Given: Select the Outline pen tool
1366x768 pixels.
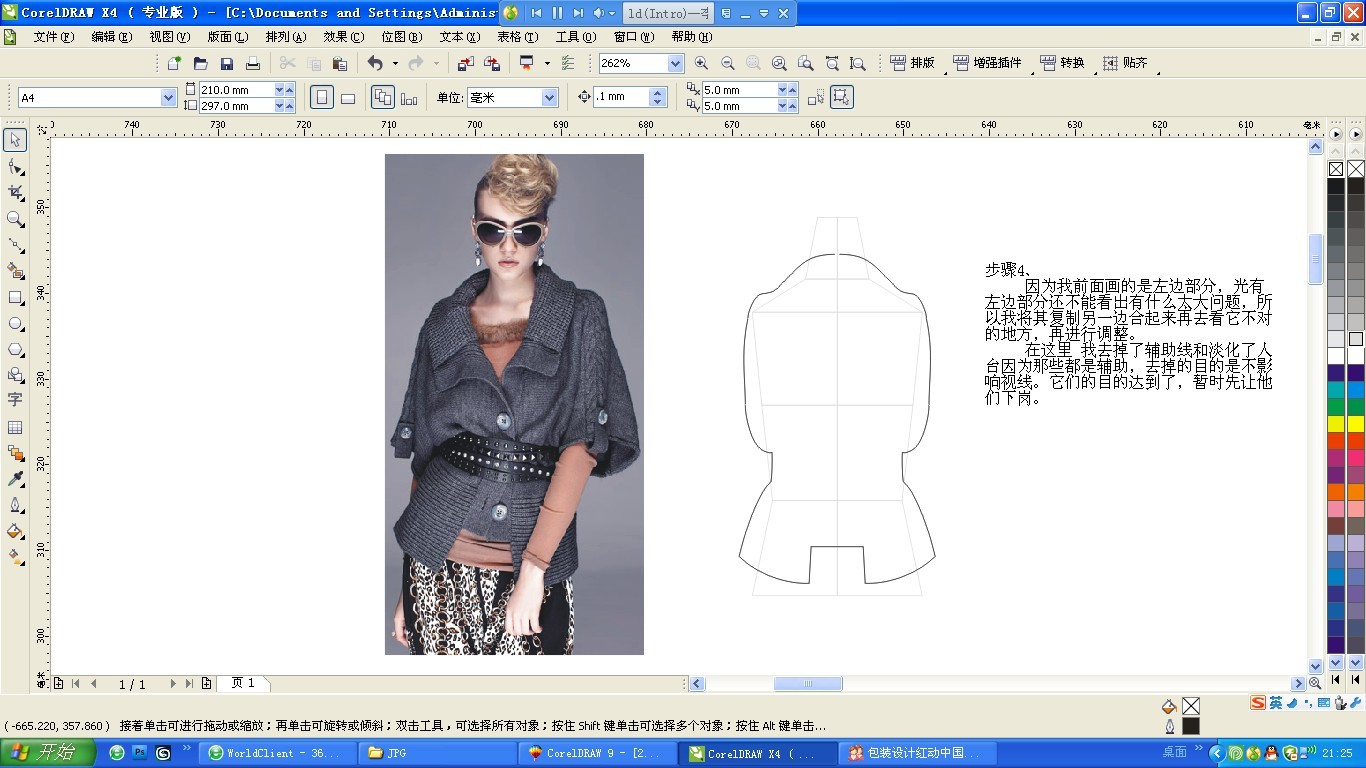Looking at the screenshot, I should tap(15, 505).
